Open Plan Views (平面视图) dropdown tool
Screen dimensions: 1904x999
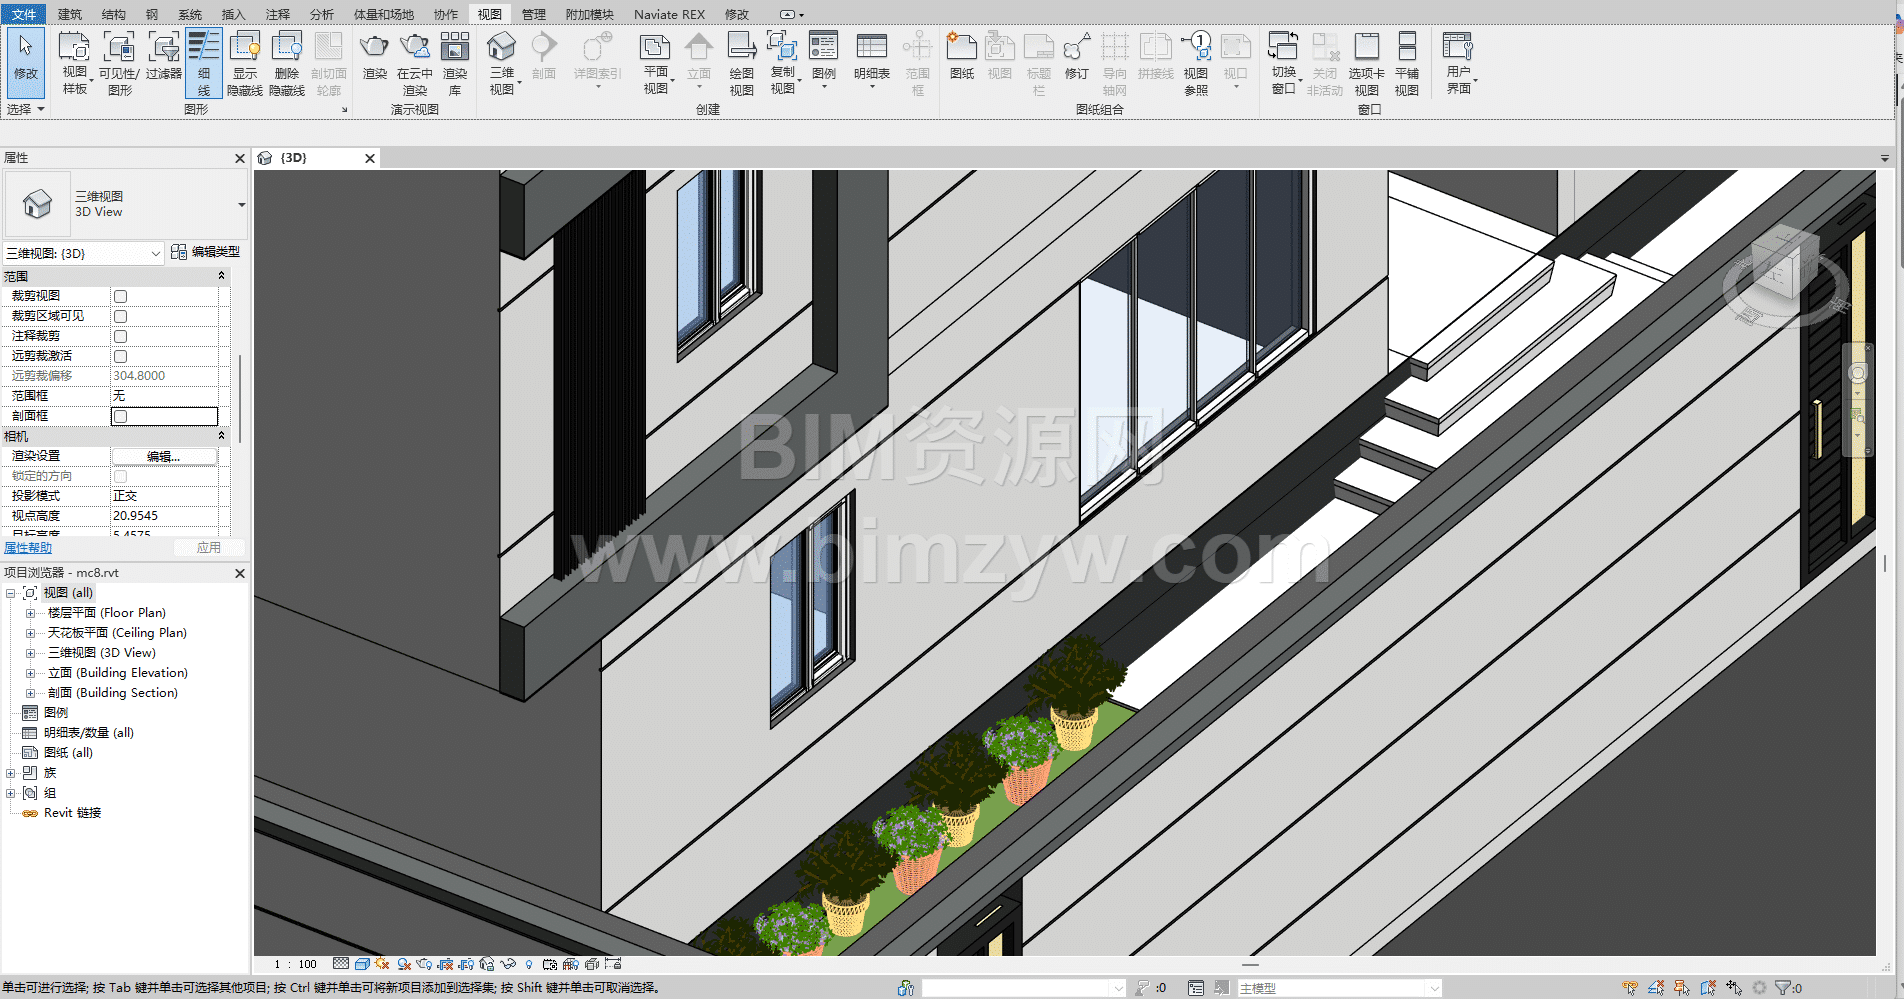656,62
